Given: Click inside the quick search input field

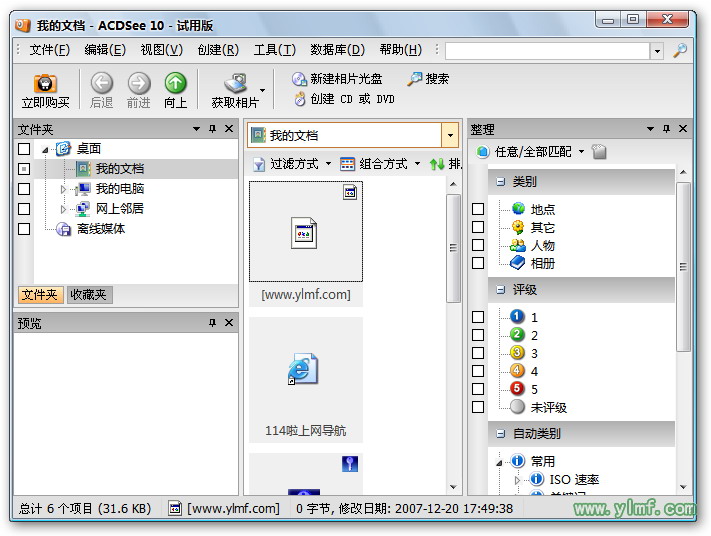Looking at the screenshot, I should pos(547,51).
